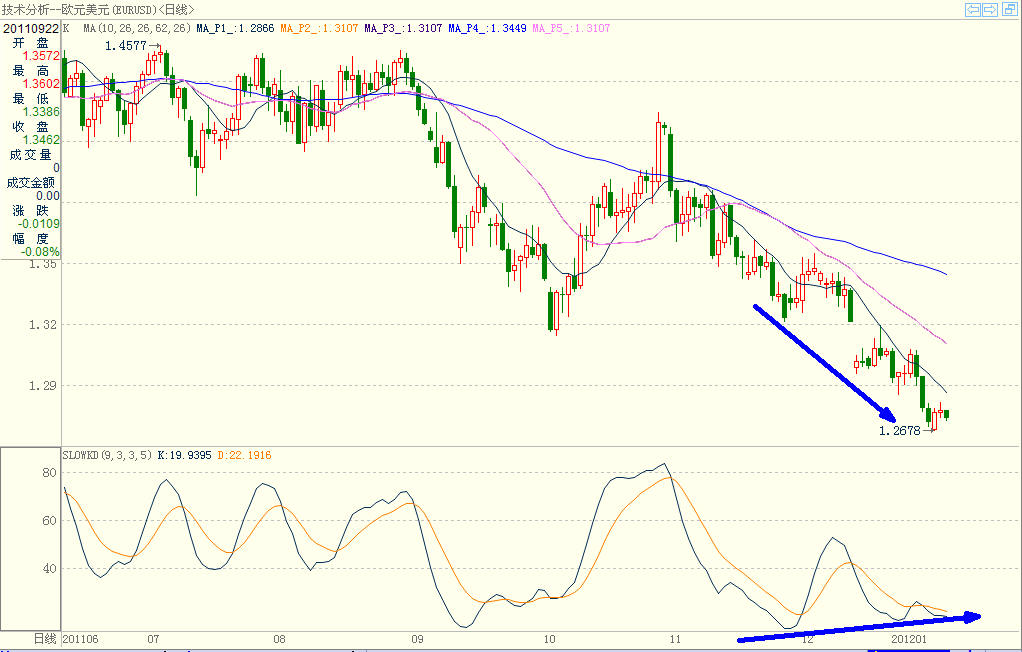The image size is (1022, 652).
Task: Click the 40 level on the SLOWKD axis
Action: 49,569
